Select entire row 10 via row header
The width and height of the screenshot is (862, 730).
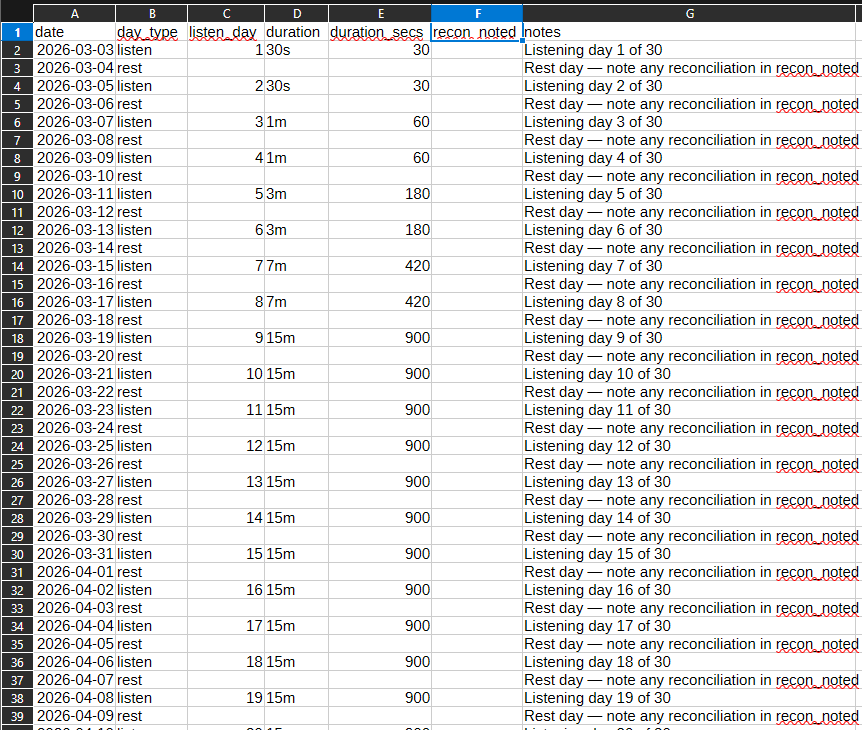pos(17,194)
